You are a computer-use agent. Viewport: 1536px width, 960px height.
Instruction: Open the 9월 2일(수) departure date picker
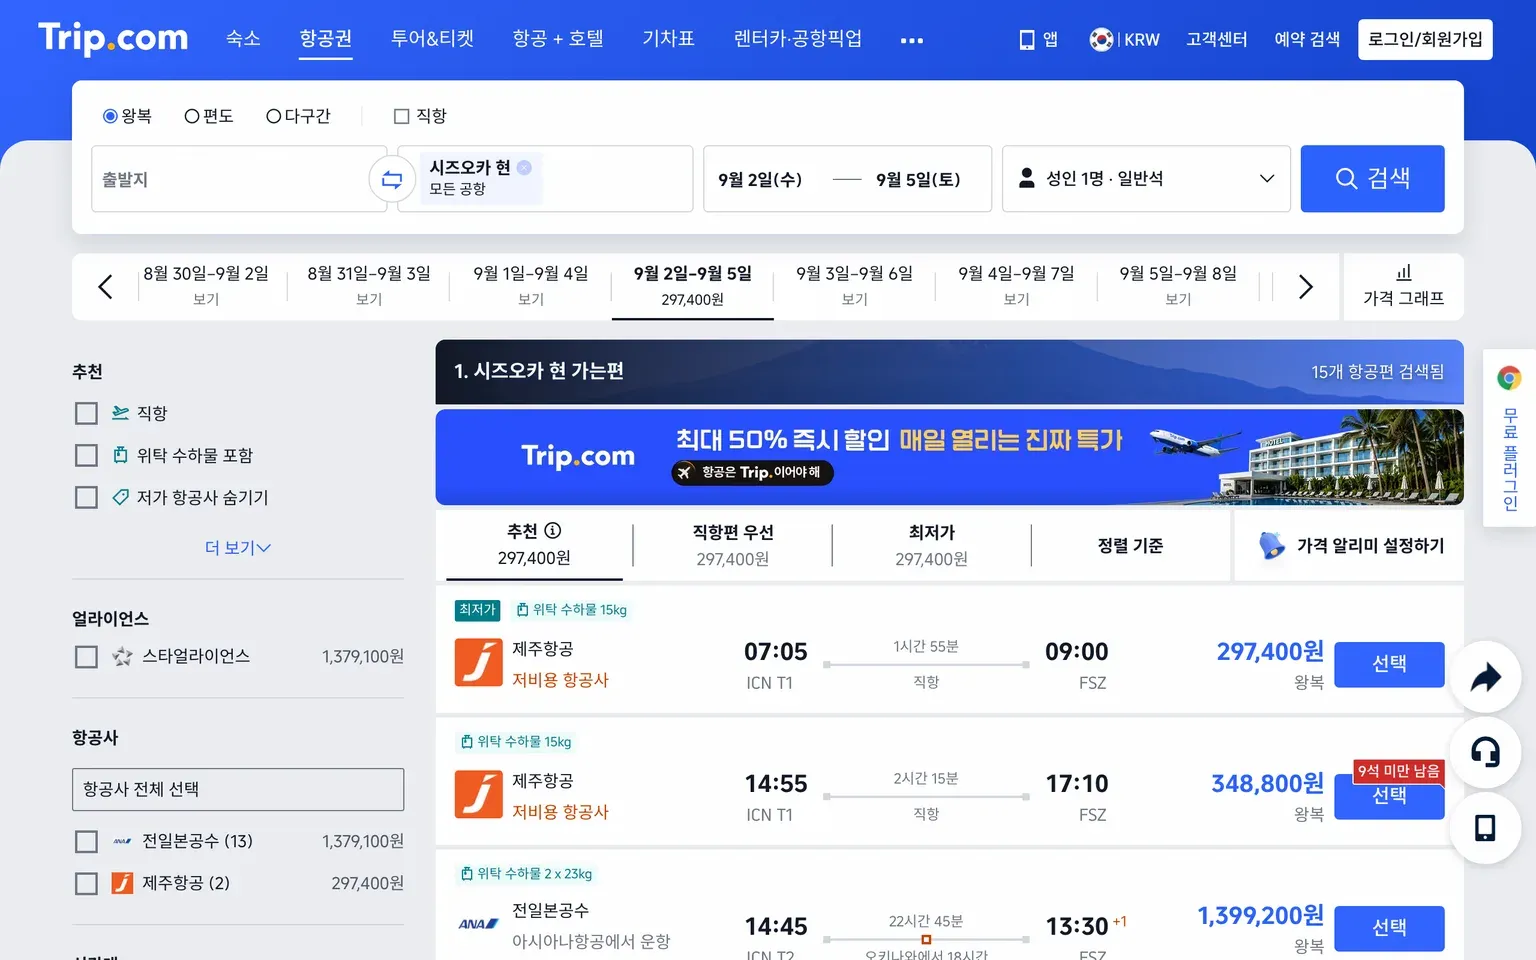tap(760, 180)
